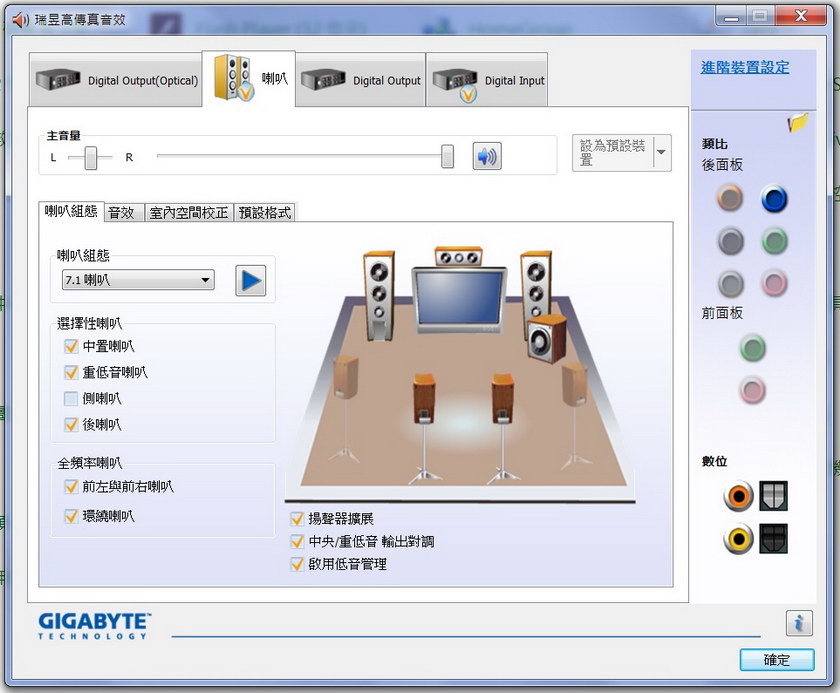Image resolution: width=840 pixels, height=693 pixels.
Task: Click the L/R balance slider handle
Action: tap(91, 157)
